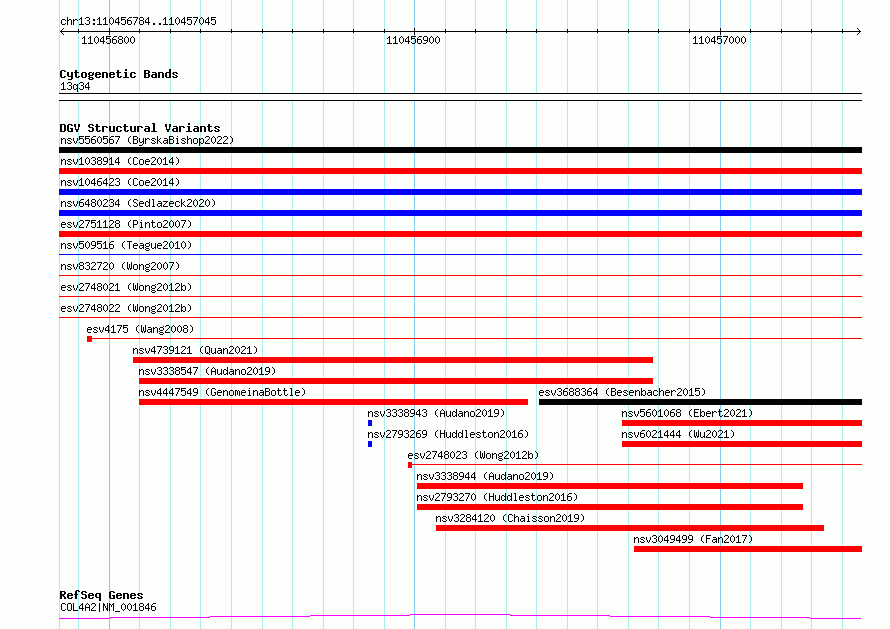Open the nsv1046423 (Coe2014) variant label
The height and width of the screenshot is (629, 890).
pos(120,182)
